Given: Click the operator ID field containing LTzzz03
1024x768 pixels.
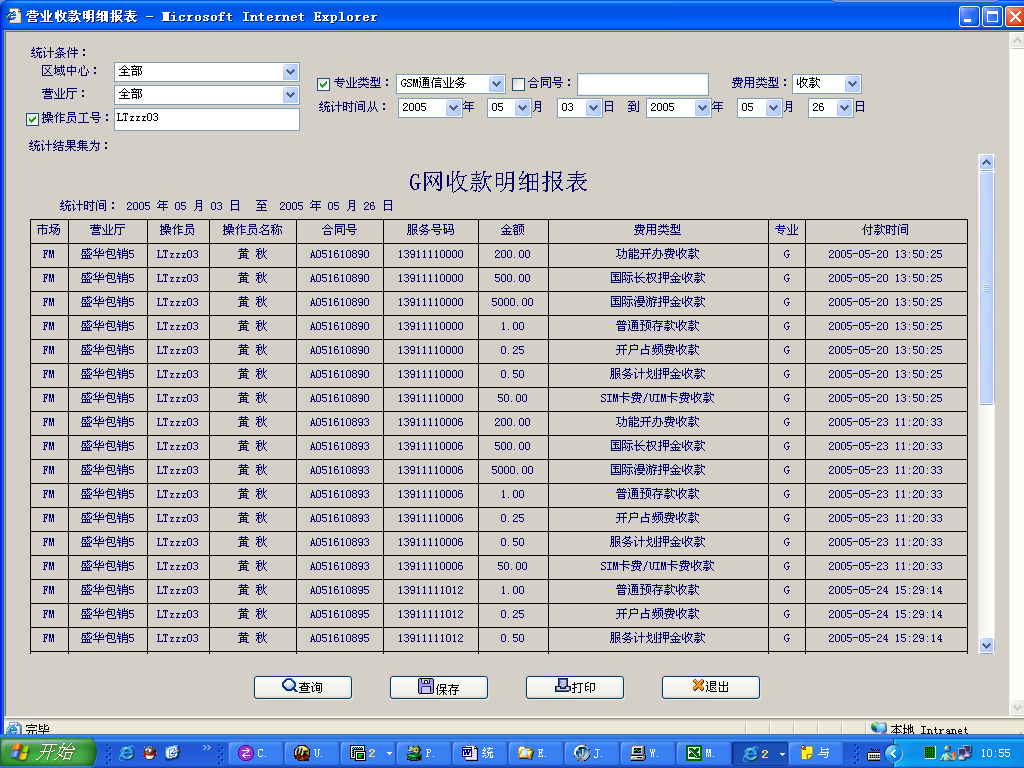Looking at the screenshot, I should click(x=206, y=119).
